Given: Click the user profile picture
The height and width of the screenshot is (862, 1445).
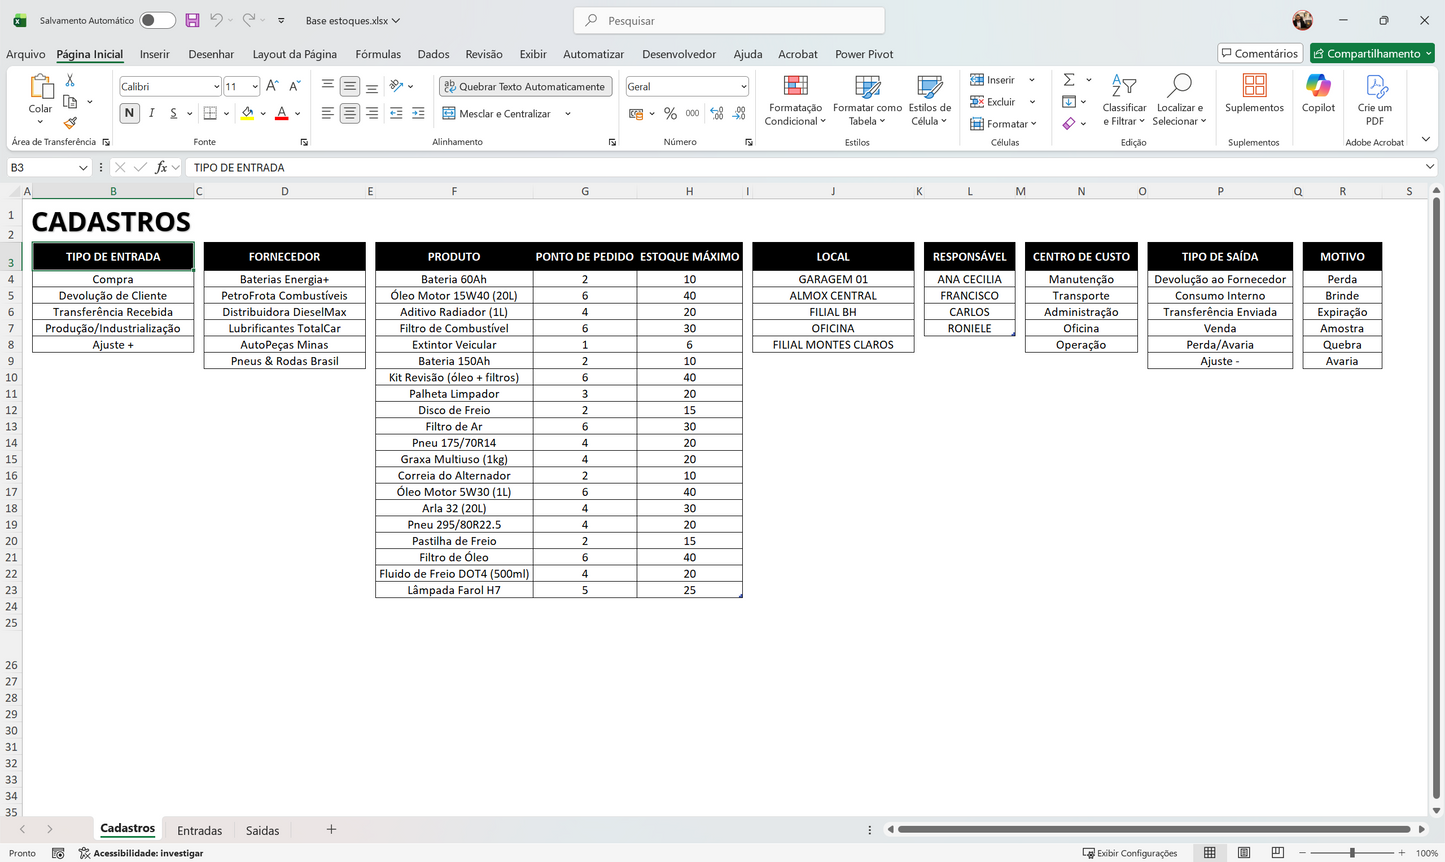Looking at the screenshot, I should click(x=1302, y=20).
